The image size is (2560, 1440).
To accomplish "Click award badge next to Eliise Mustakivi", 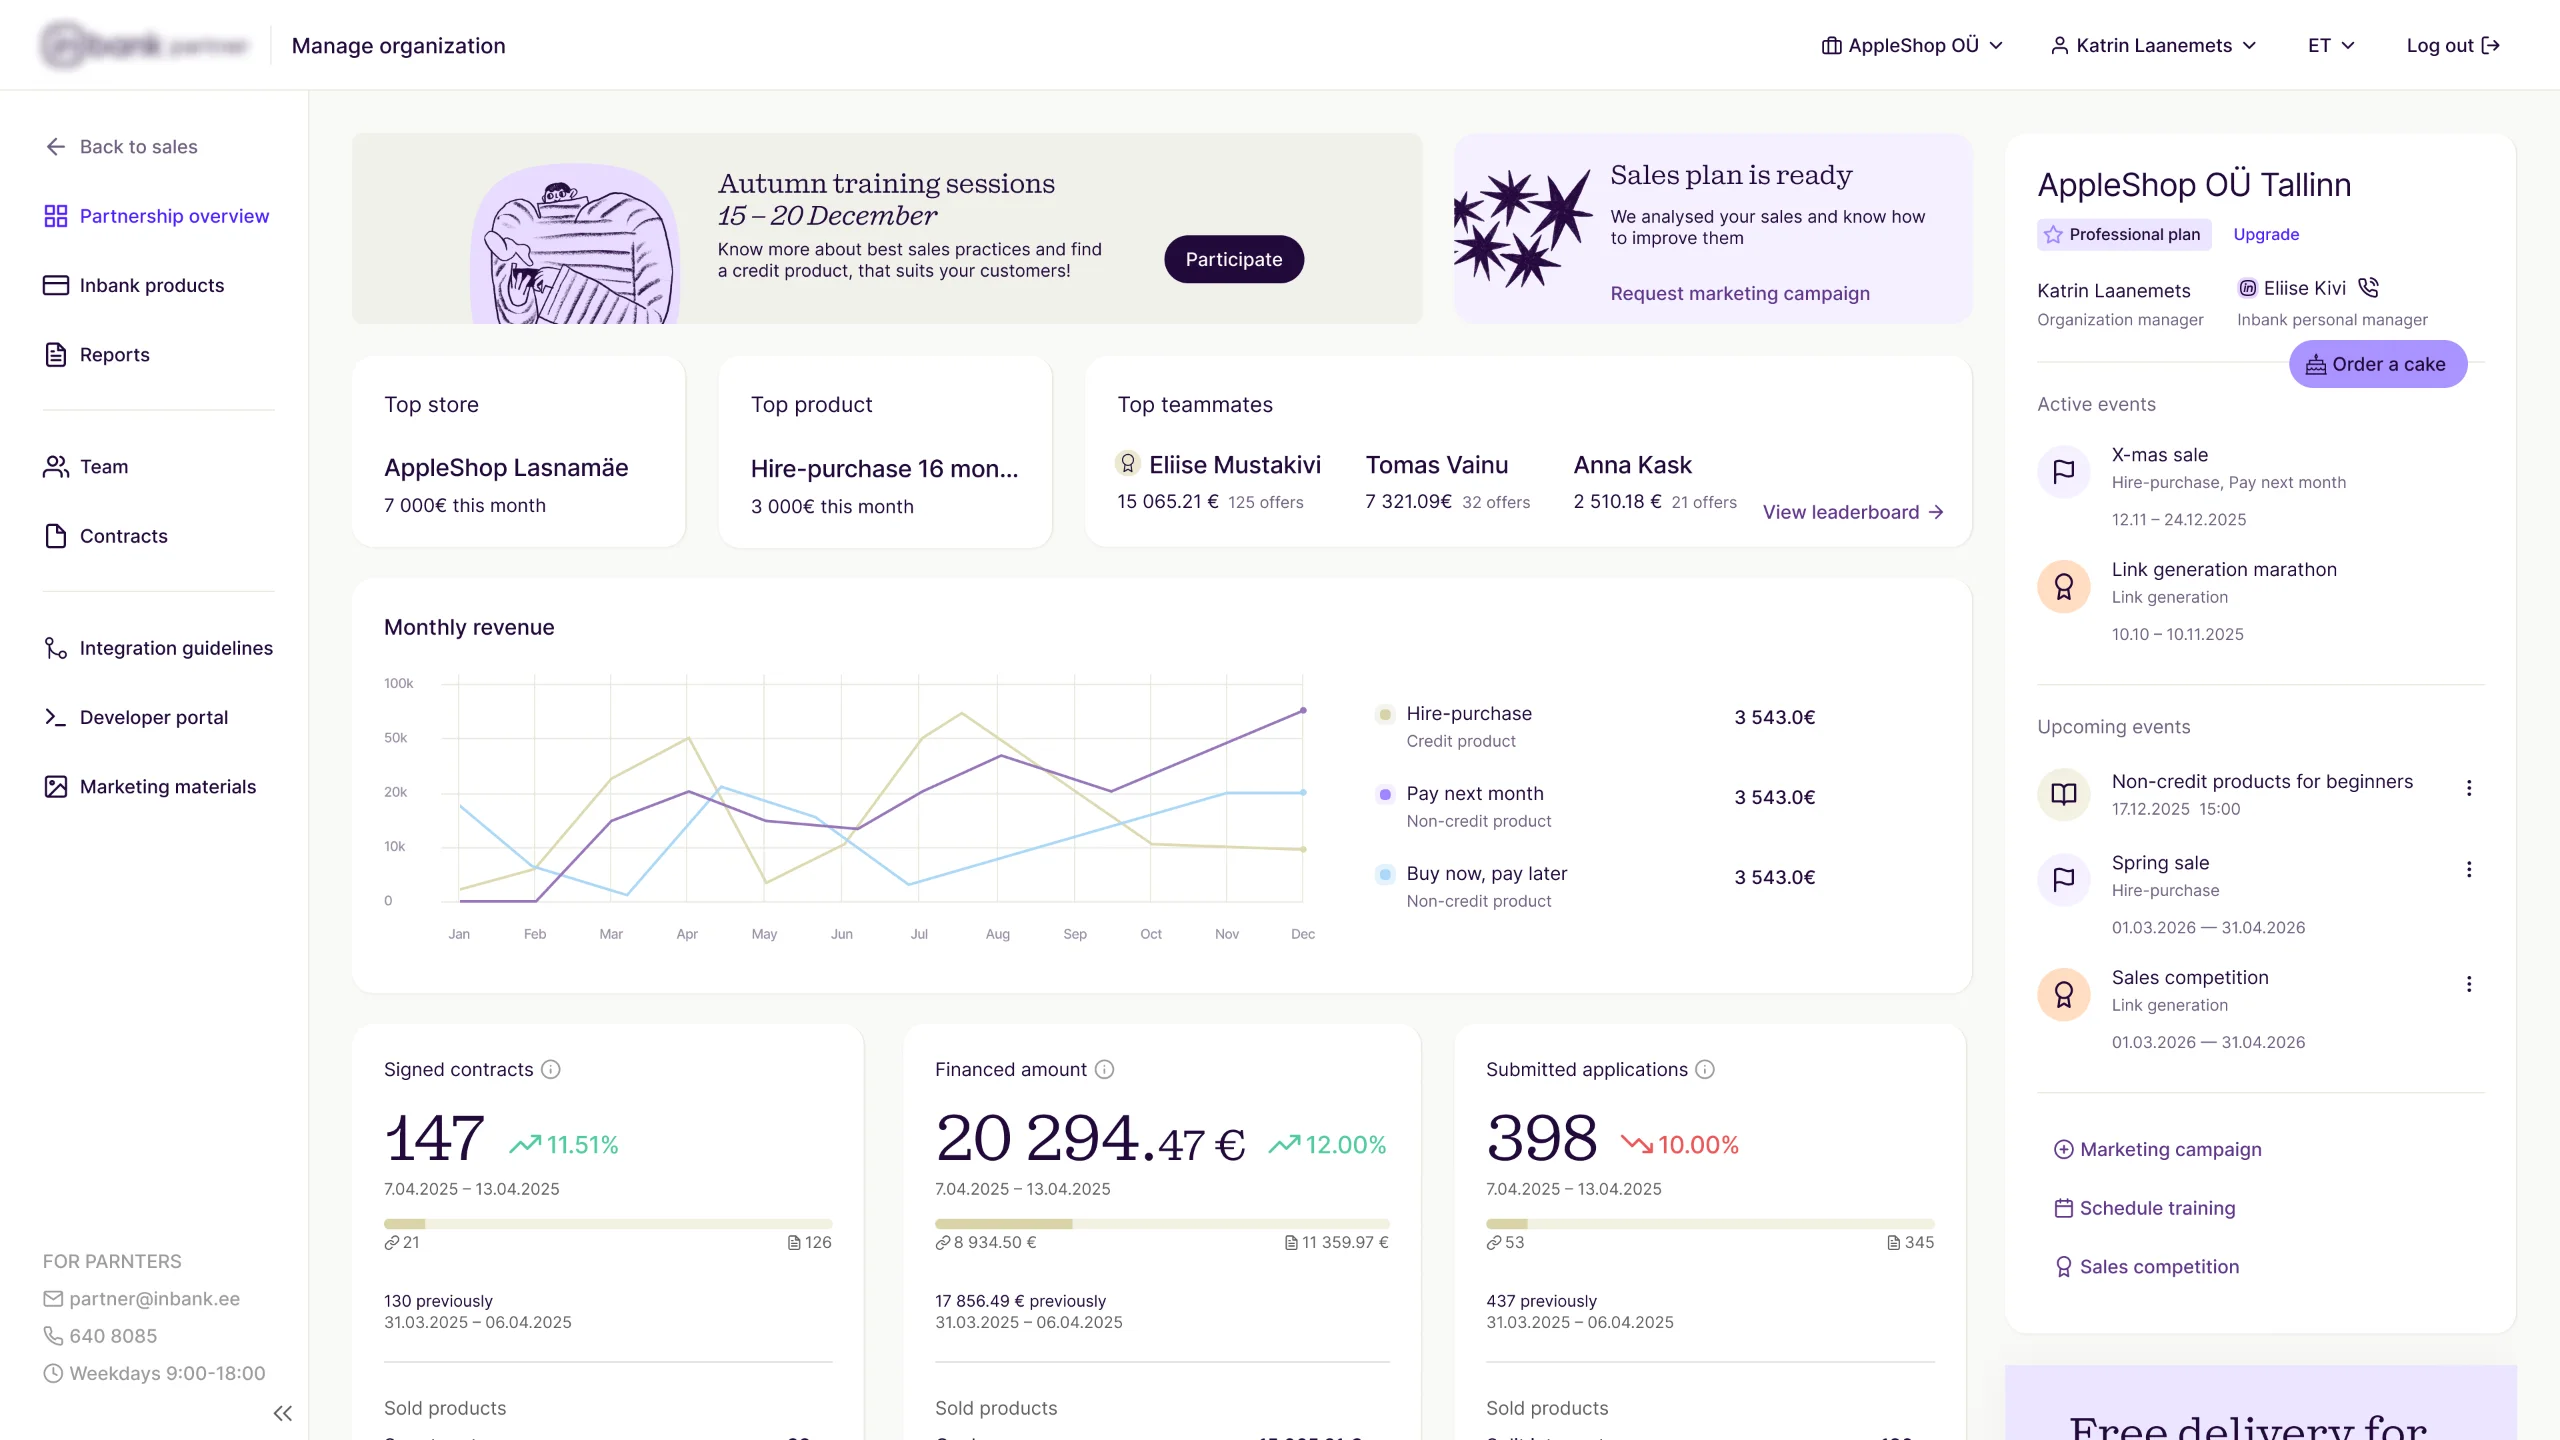I will [1128, 463].
